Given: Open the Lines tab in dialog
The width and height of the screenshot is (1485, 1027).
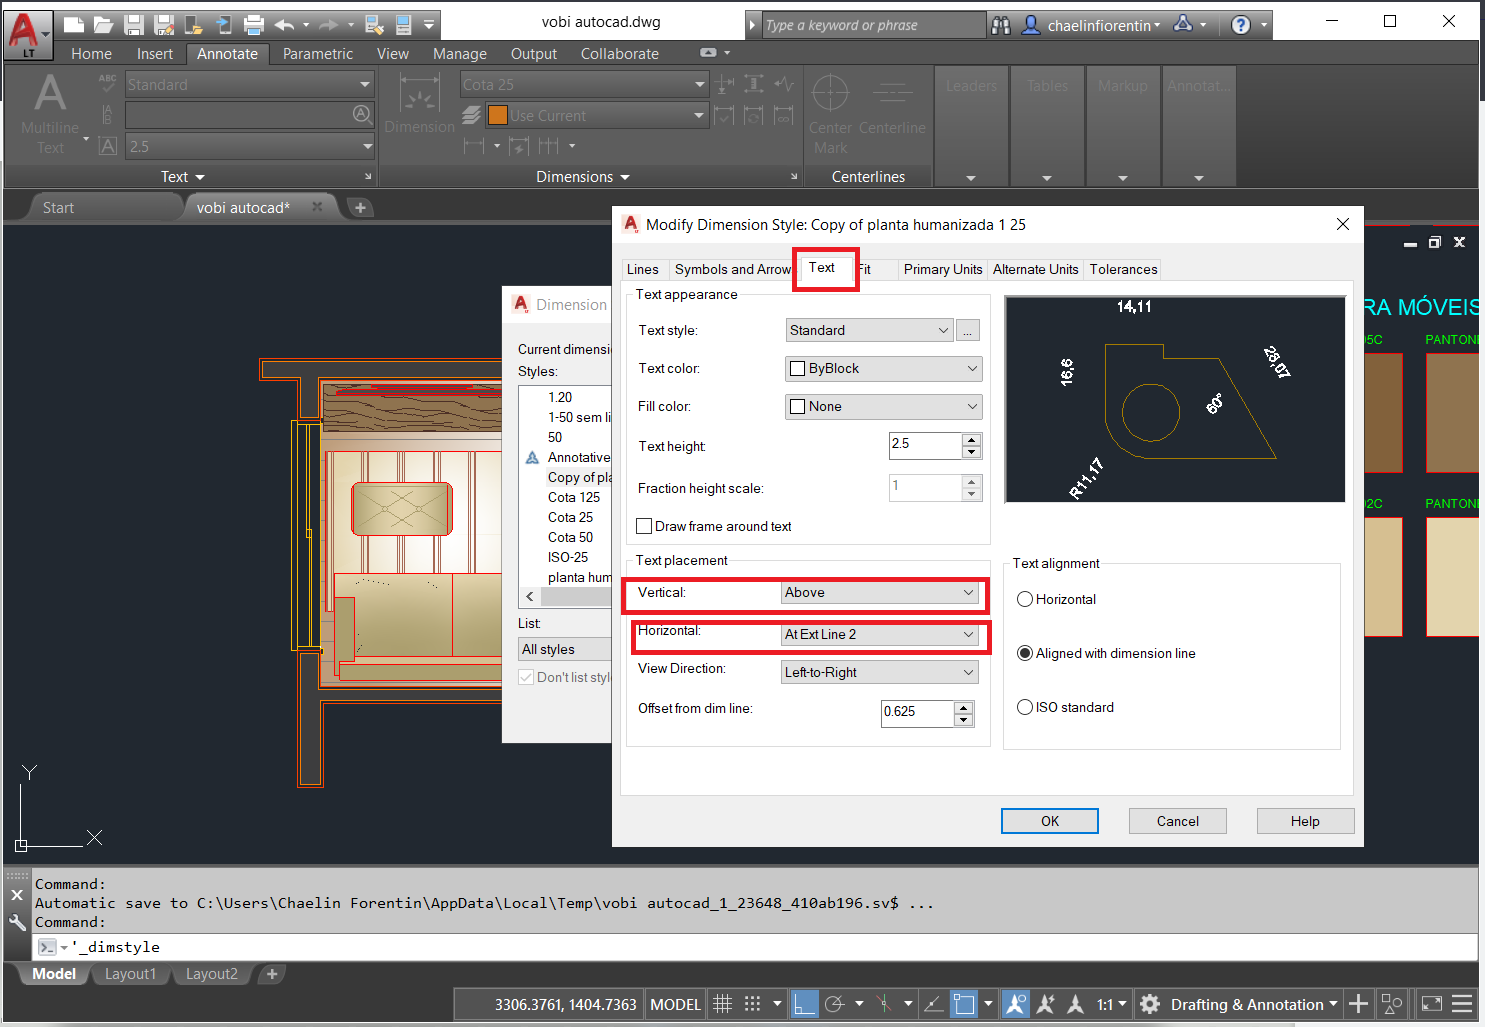Looking at the screenshot, I should tap(643, 269).
